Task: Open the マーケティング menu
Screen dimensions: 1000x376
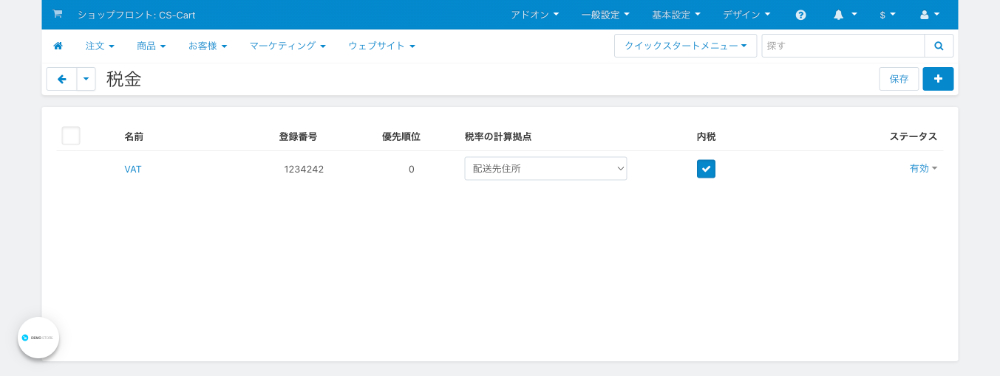Action: point(288,46)
